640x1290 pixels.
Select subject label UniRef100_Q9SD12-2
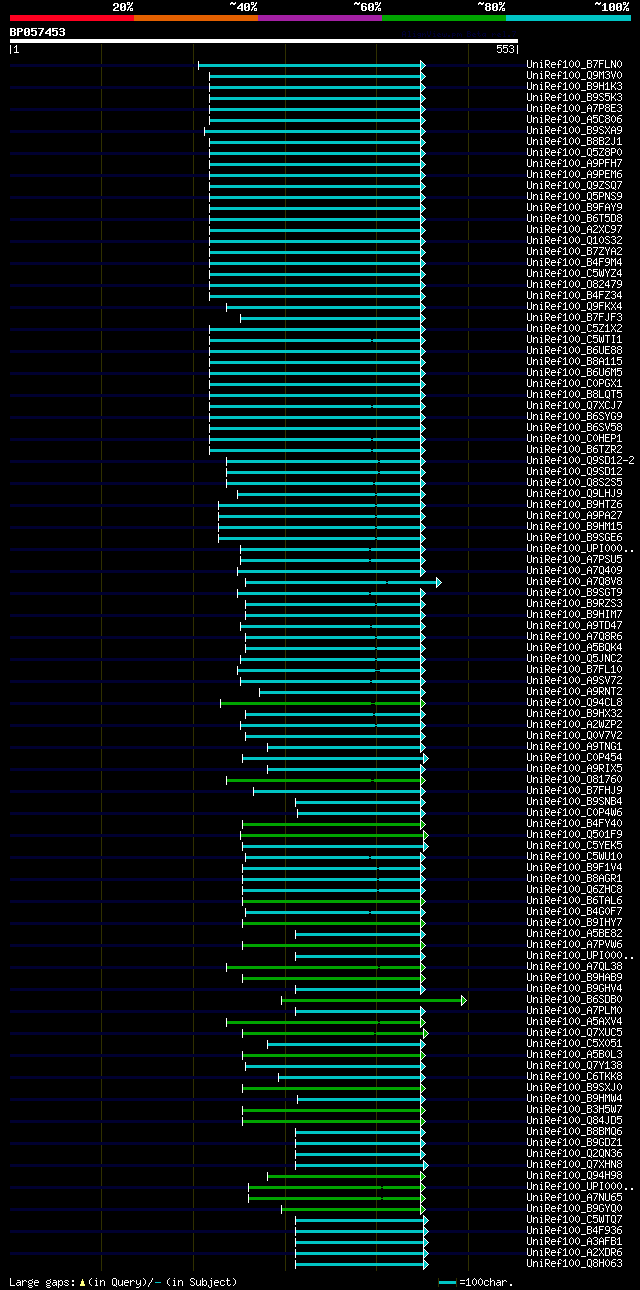(580, 461)
